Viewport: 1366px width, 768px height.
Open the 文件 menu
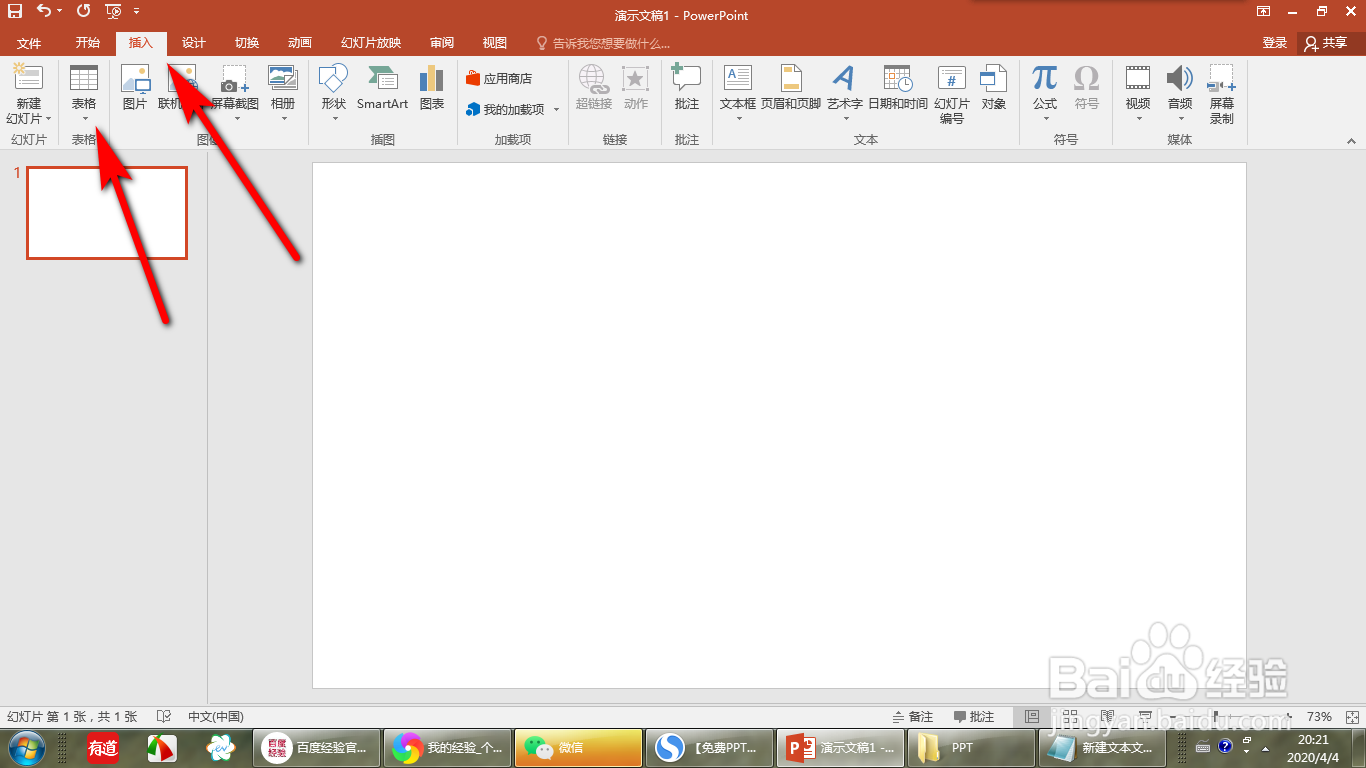point(29,43)
